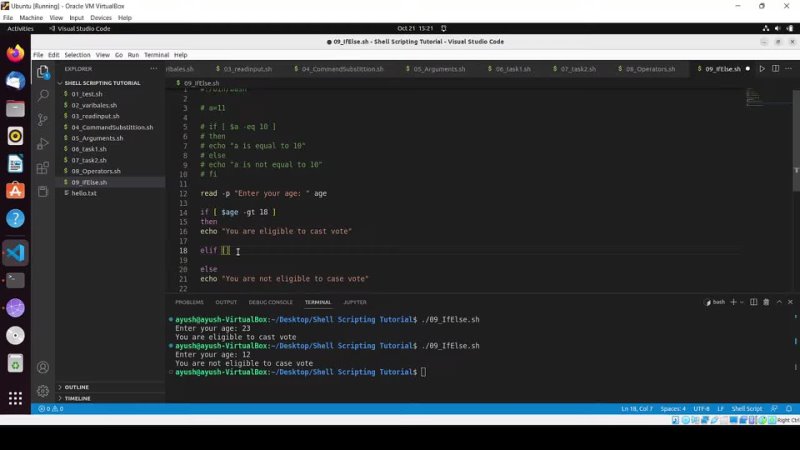This screenshot has width=800, height=450.
Task: Create a new terminal with plus icon
Action: coord(733,302)
